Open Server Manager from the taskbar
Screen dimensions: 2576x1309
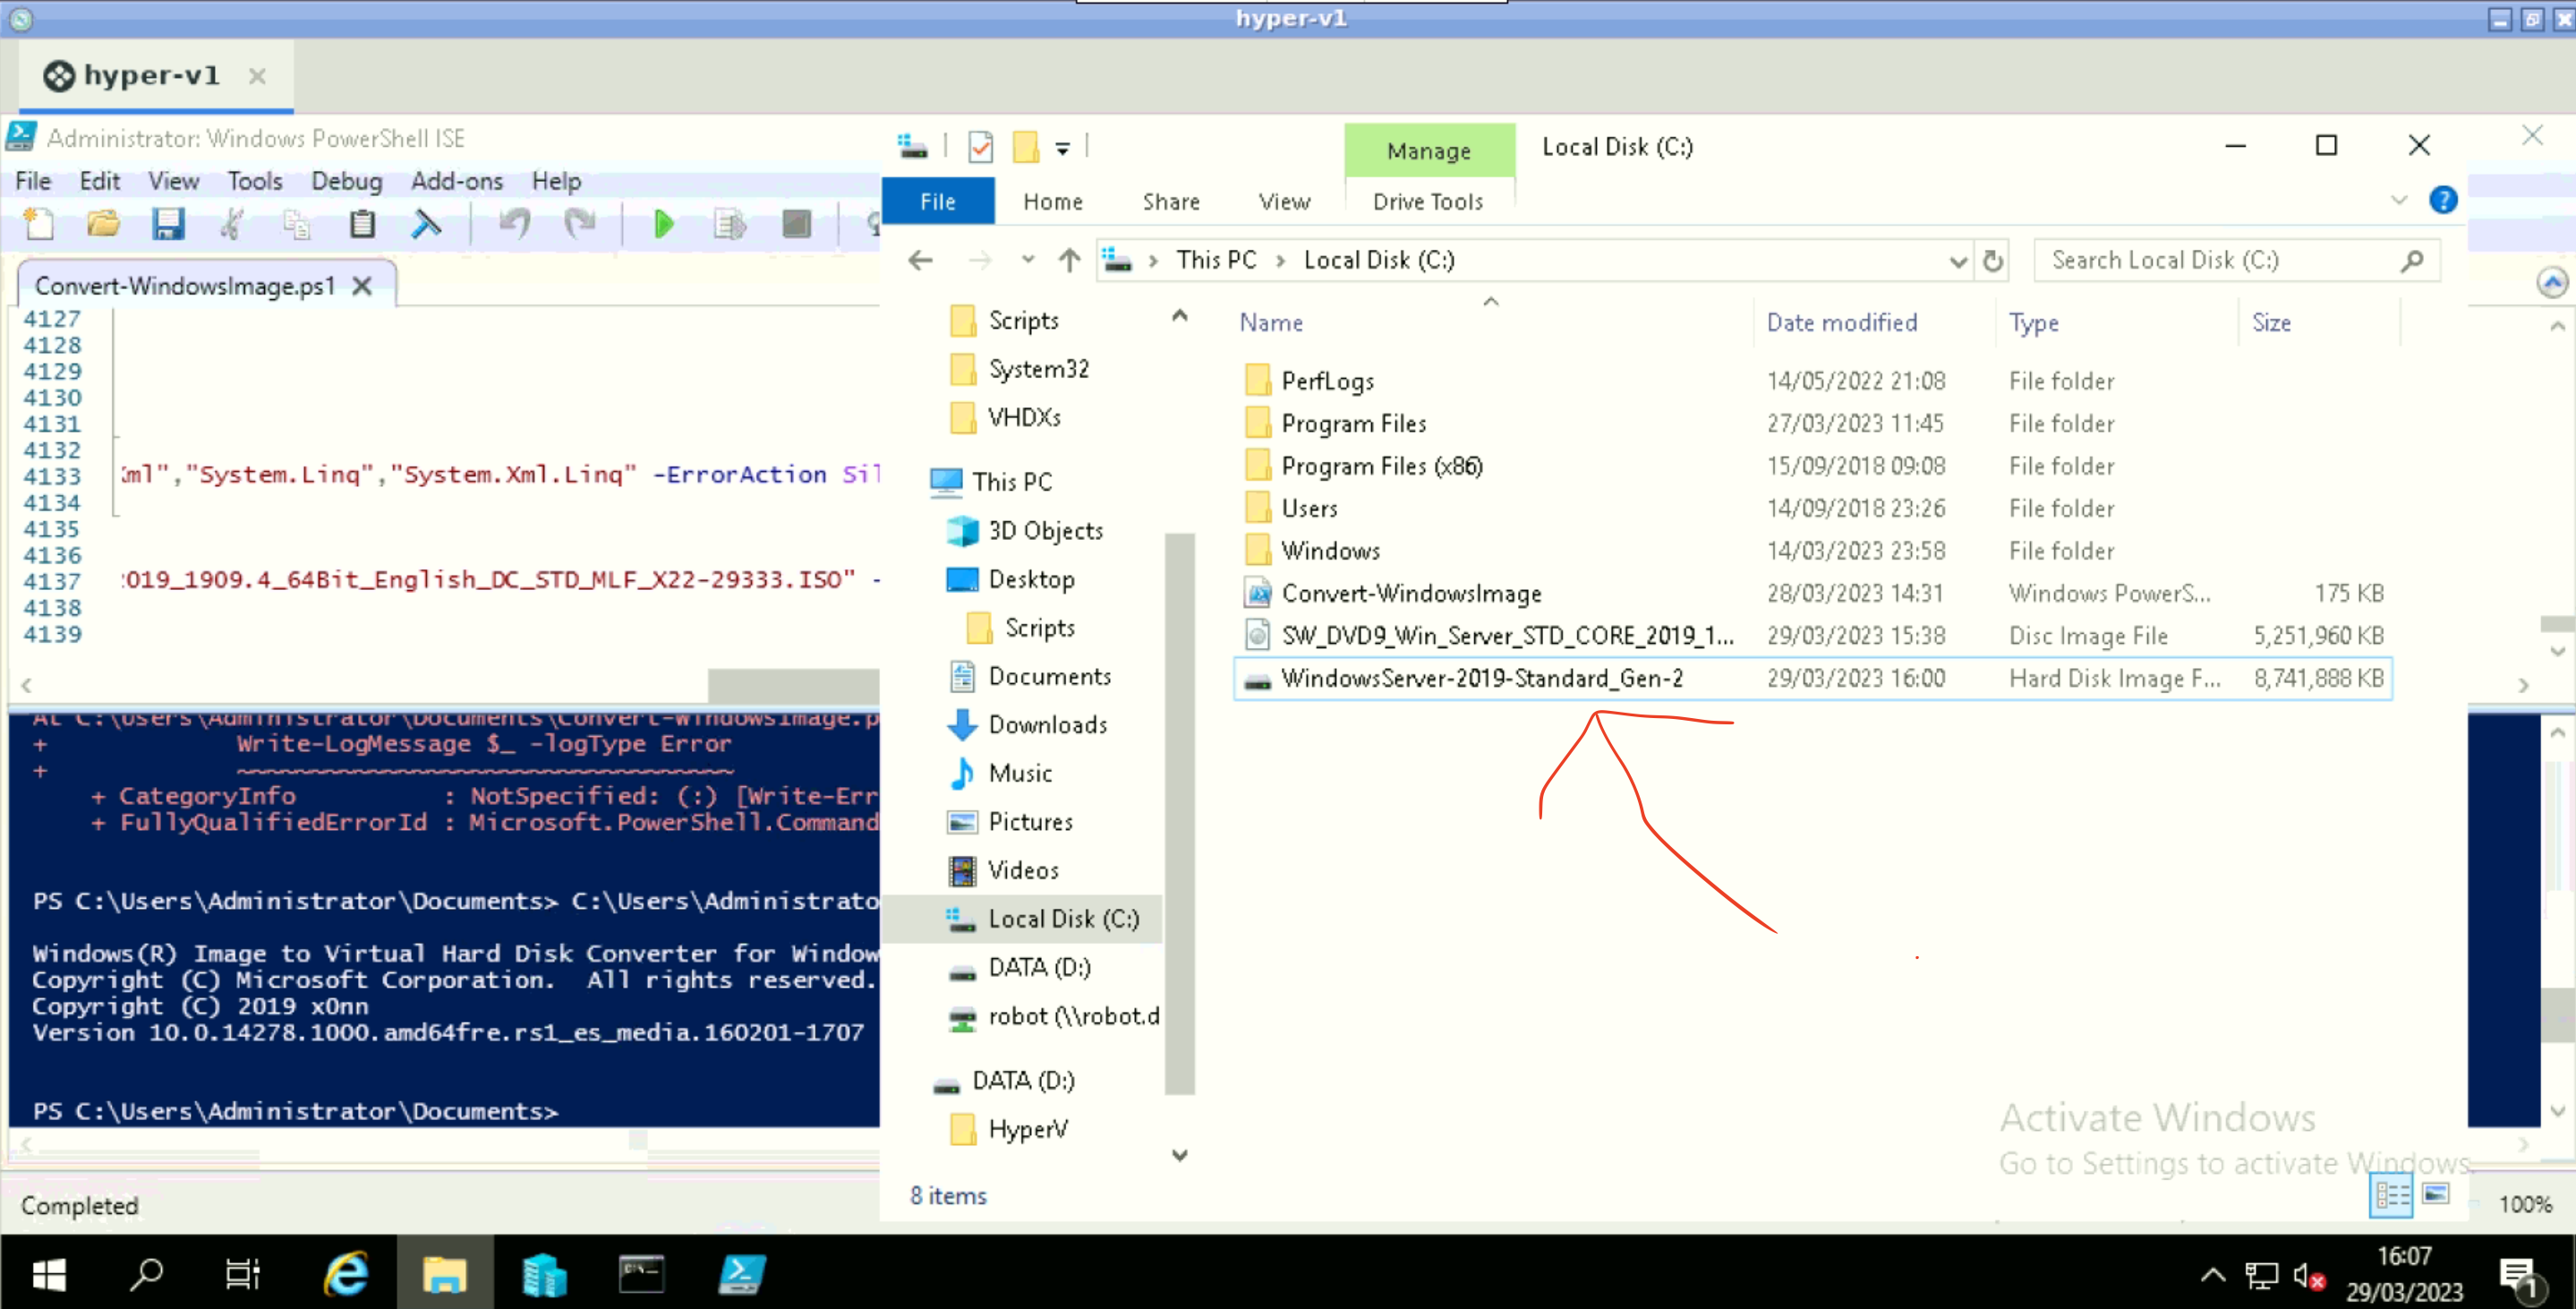tap(544, 1274)
